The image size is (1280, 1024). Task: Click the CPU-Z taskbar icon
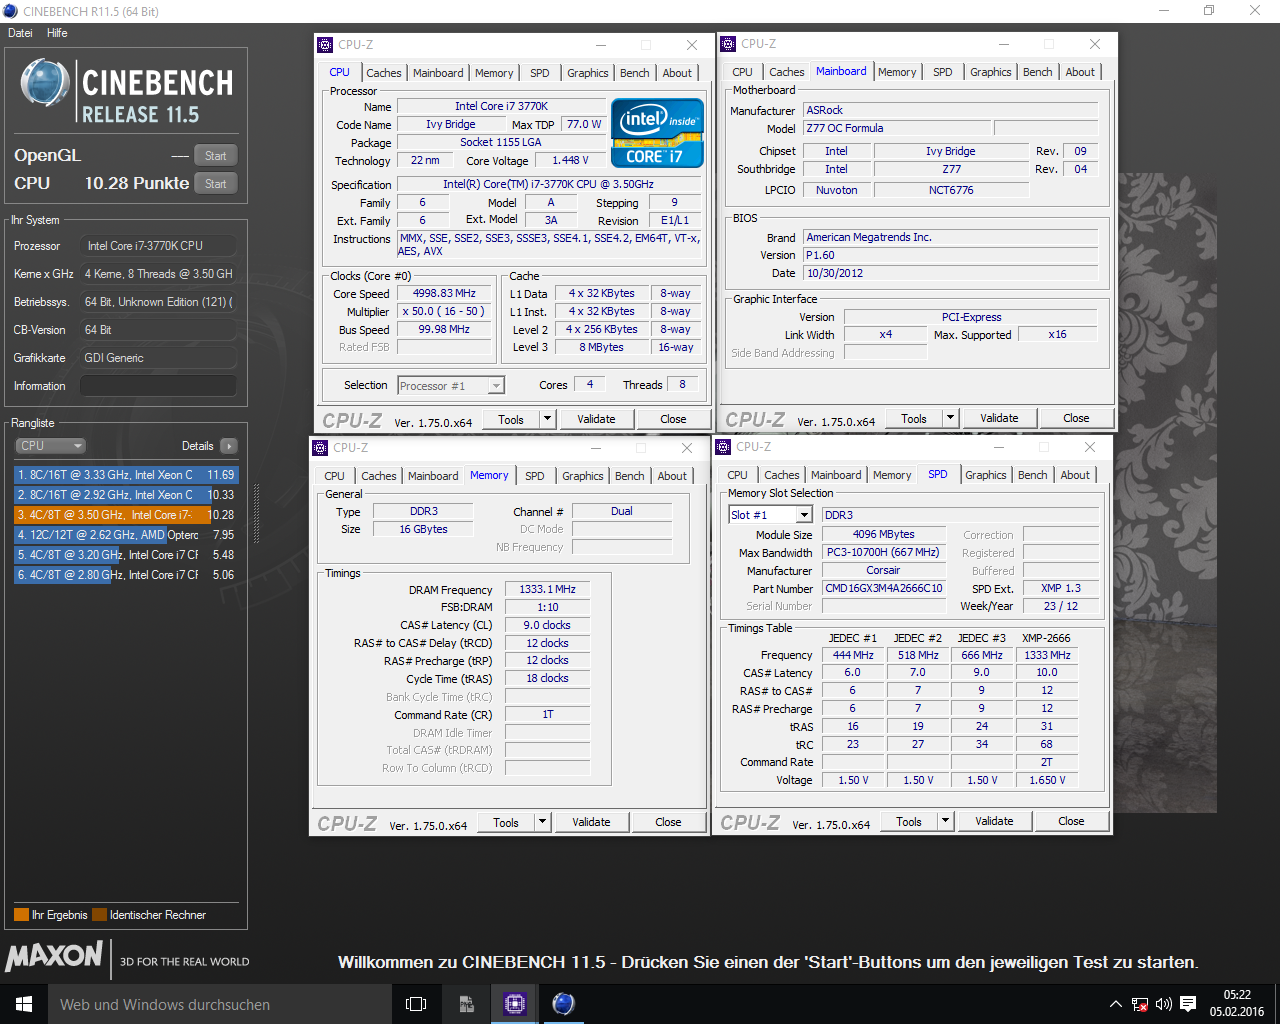tap(515, 1004)
